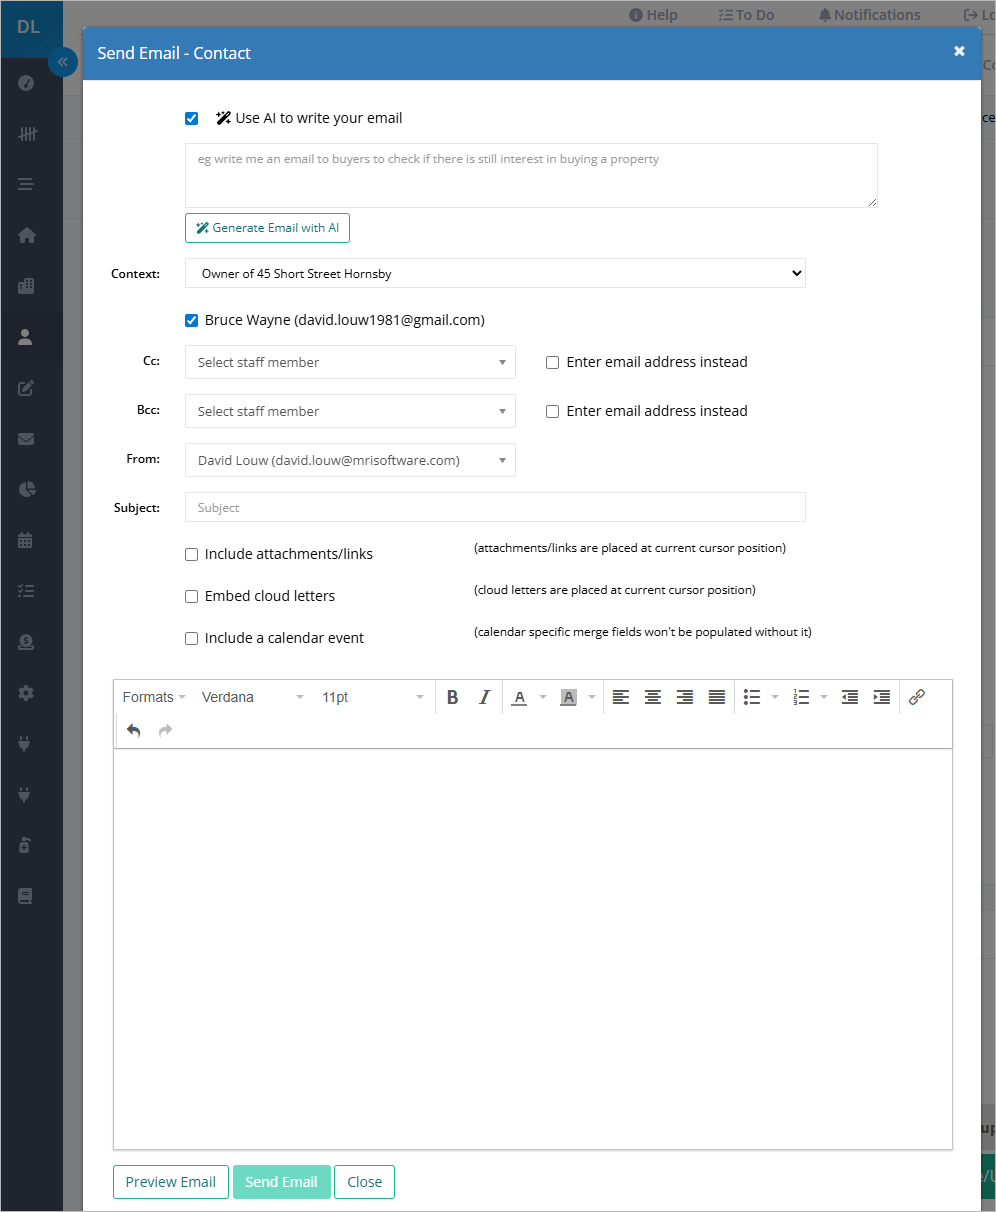Align text left in the editor

point(621,697)
